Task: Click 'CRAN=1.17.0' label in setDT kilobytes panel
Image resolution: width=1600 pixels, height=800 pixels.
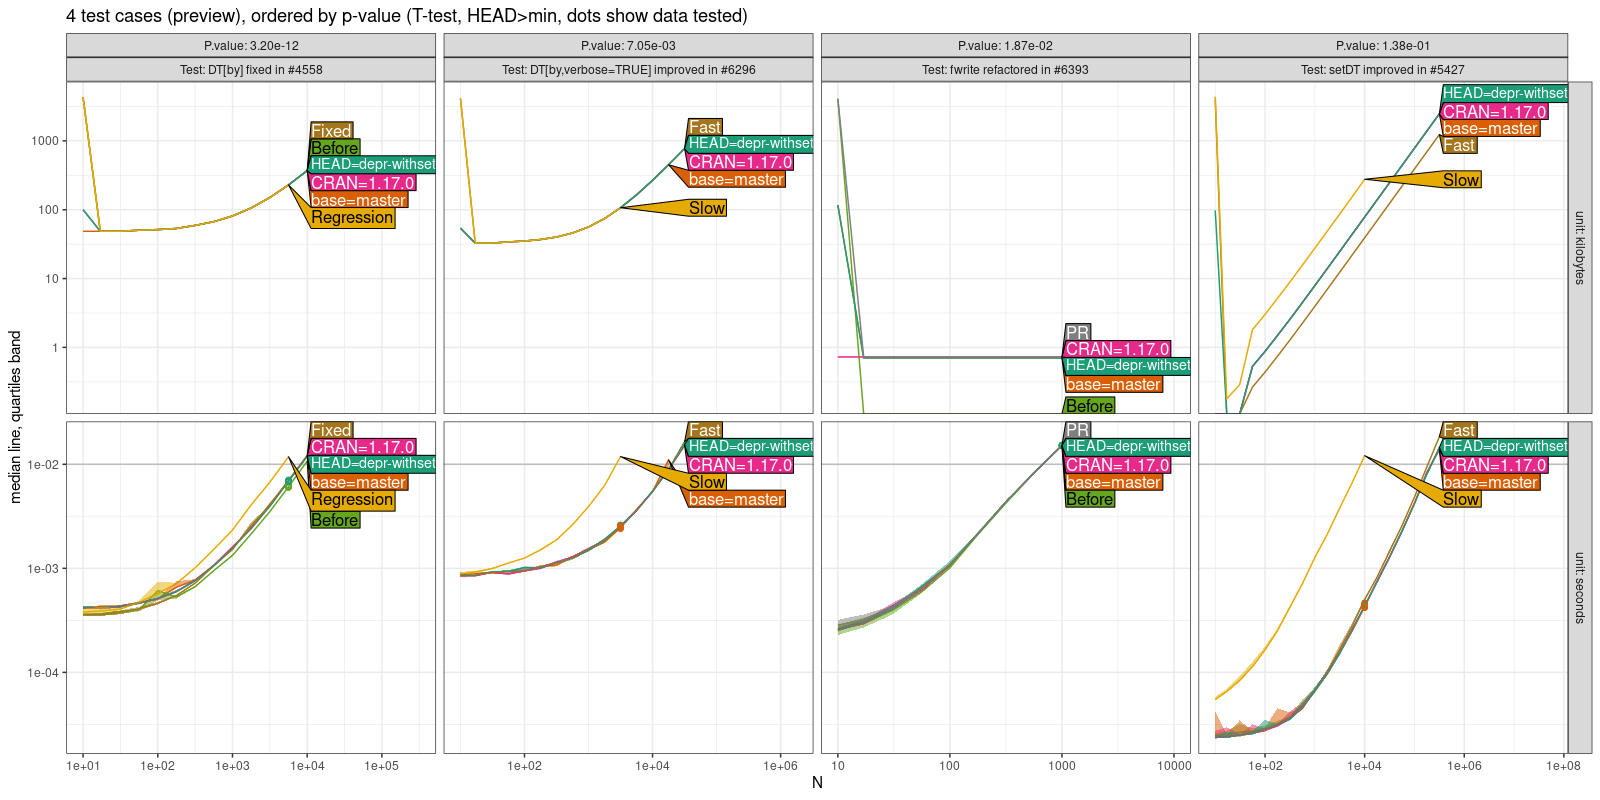Action: 1494,112
